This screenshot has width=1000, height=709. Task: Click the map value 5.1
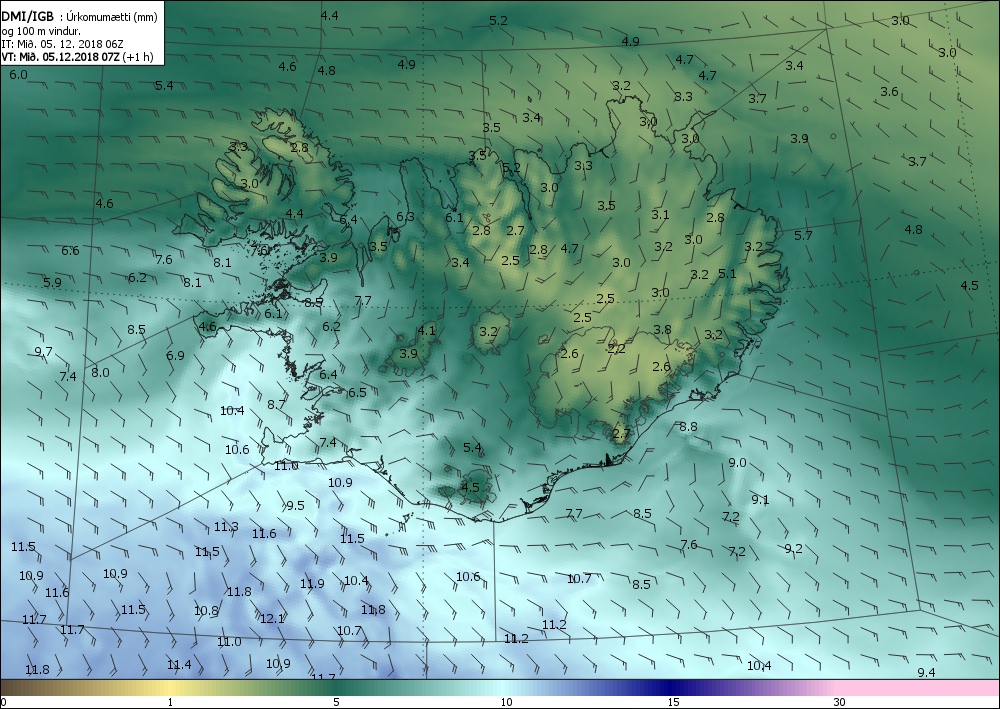[727, 274]
